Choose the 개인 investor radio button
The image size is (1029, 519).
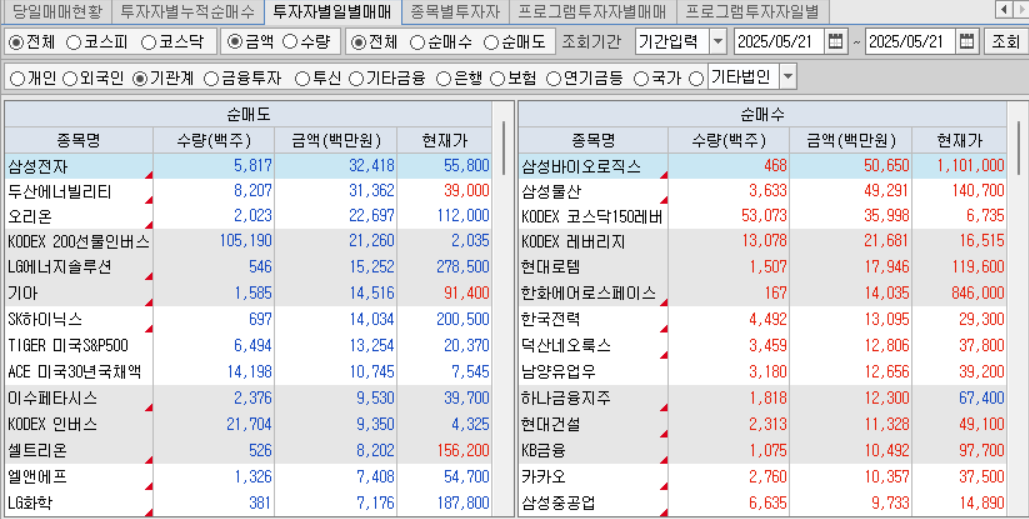coord(17,79)
